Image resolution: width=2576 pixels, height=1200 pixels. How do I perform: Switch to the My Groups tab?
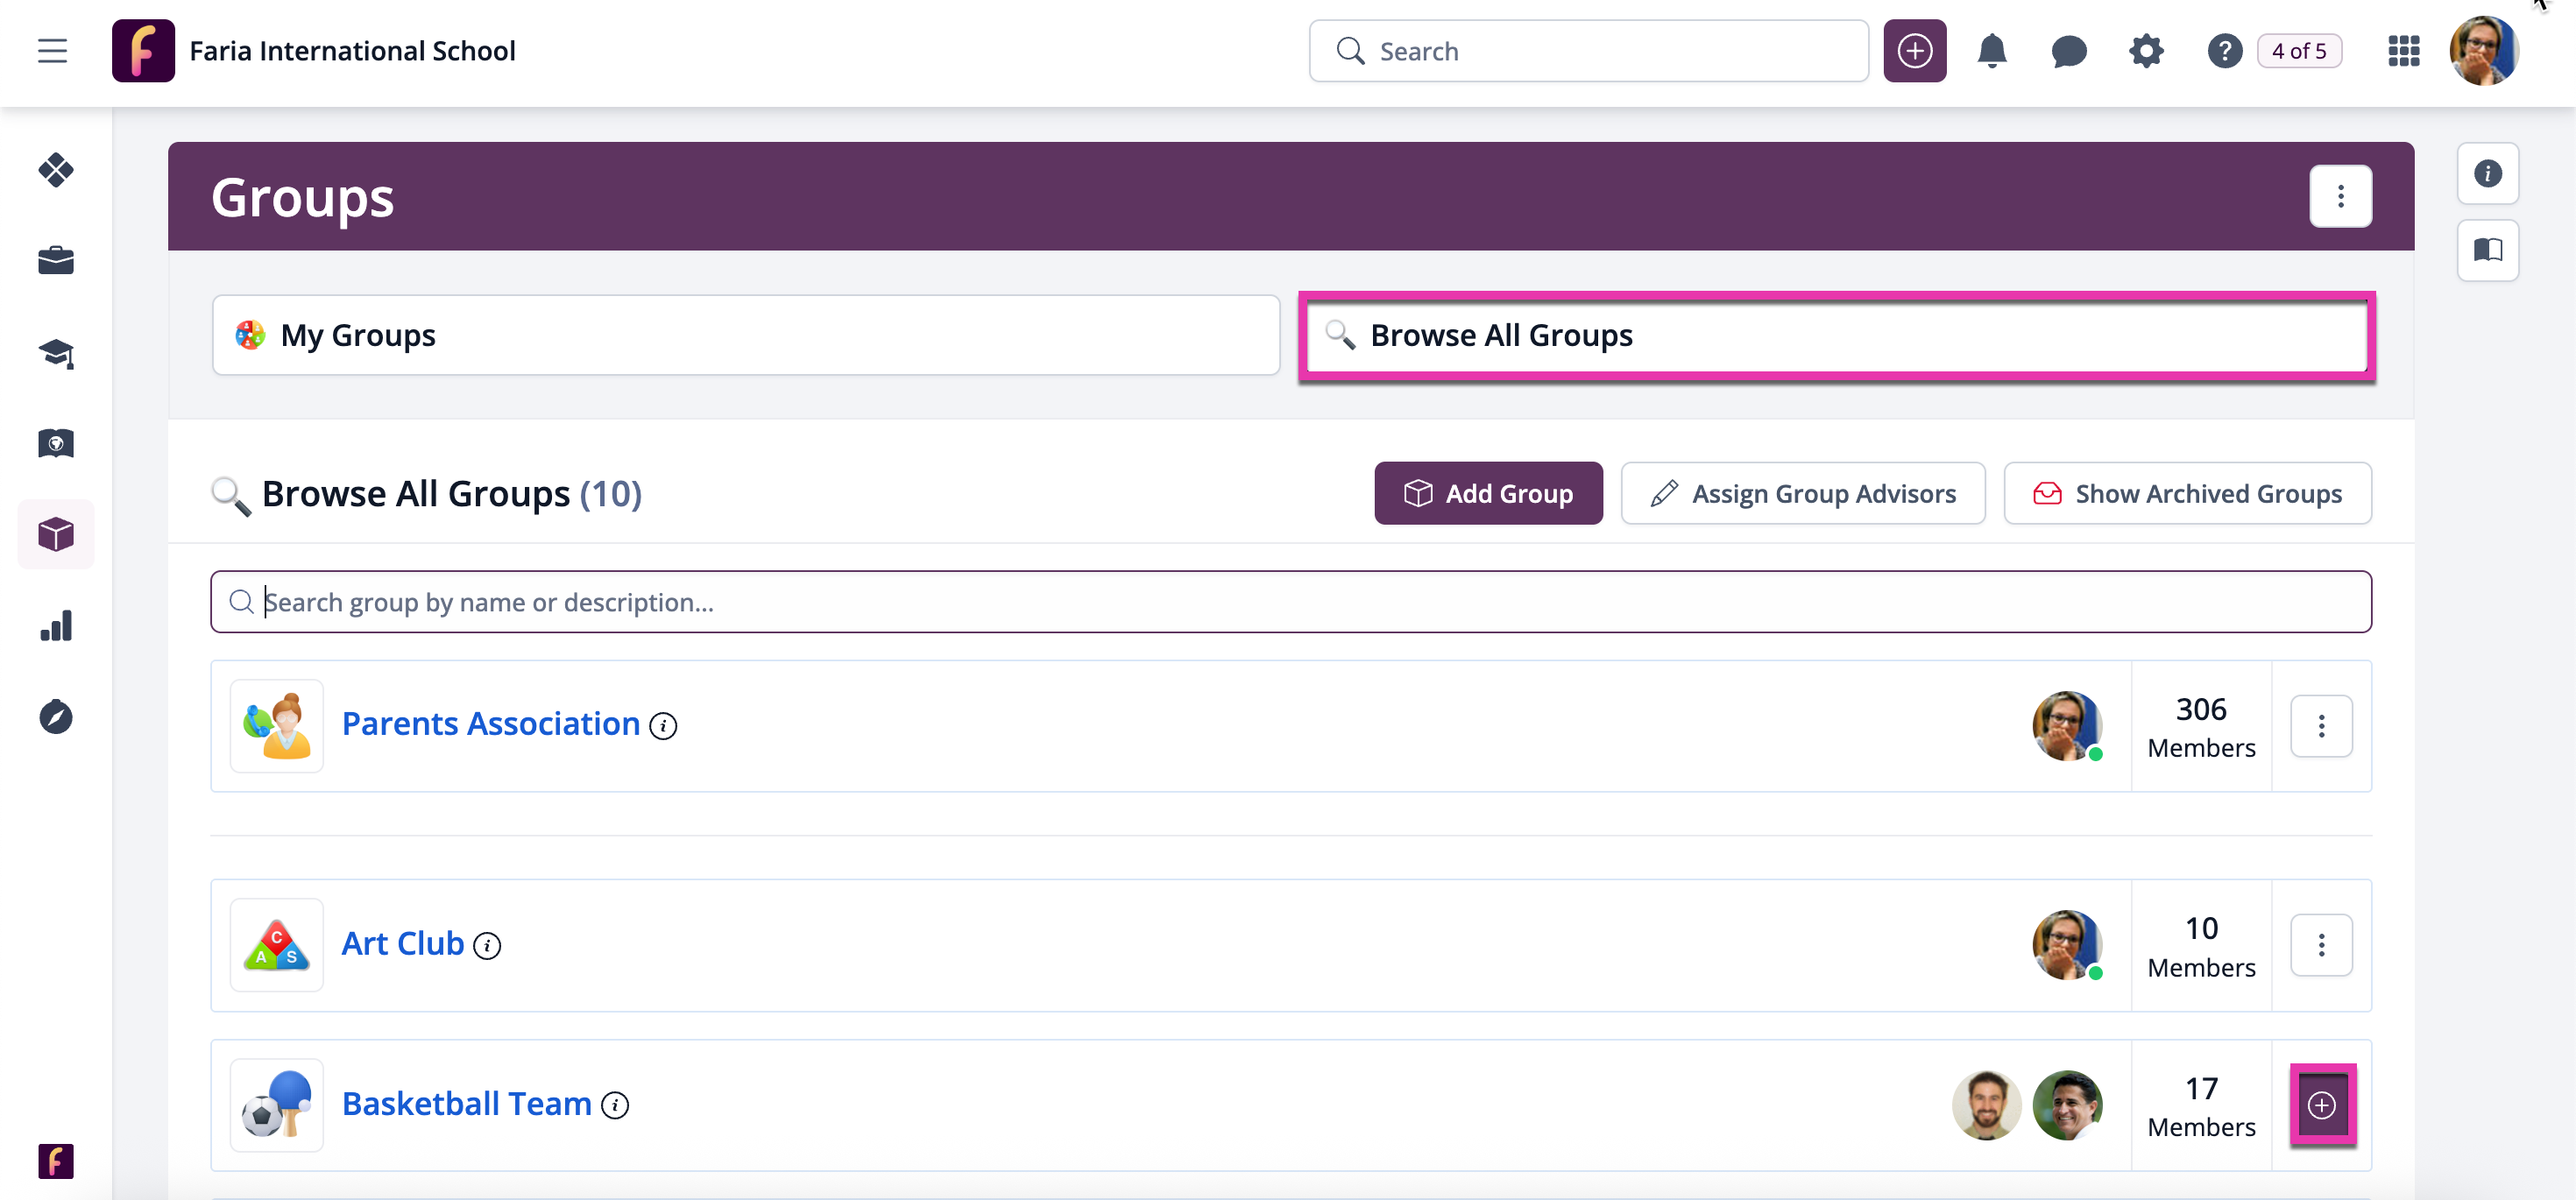(746, 335)
